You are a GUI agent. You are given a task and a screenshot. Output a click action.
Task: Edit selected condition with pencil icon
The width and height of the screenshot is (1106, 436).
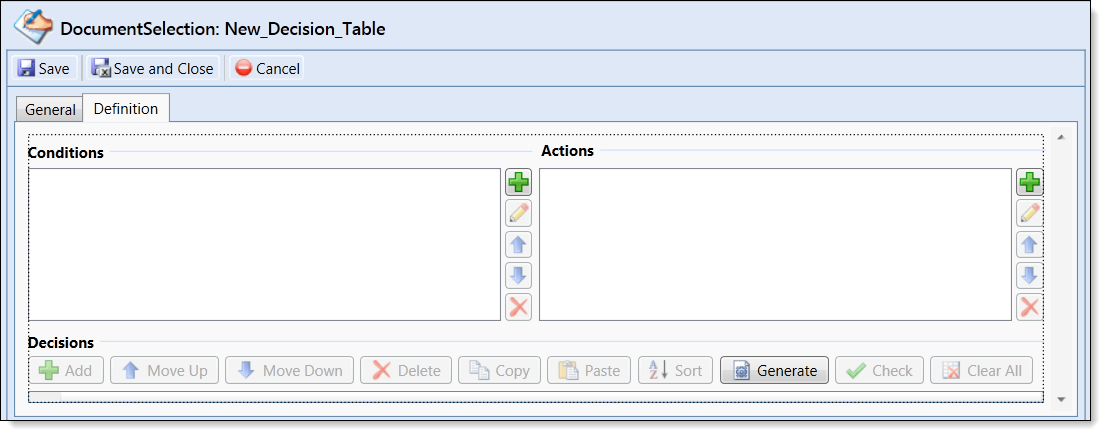point(518,214)
